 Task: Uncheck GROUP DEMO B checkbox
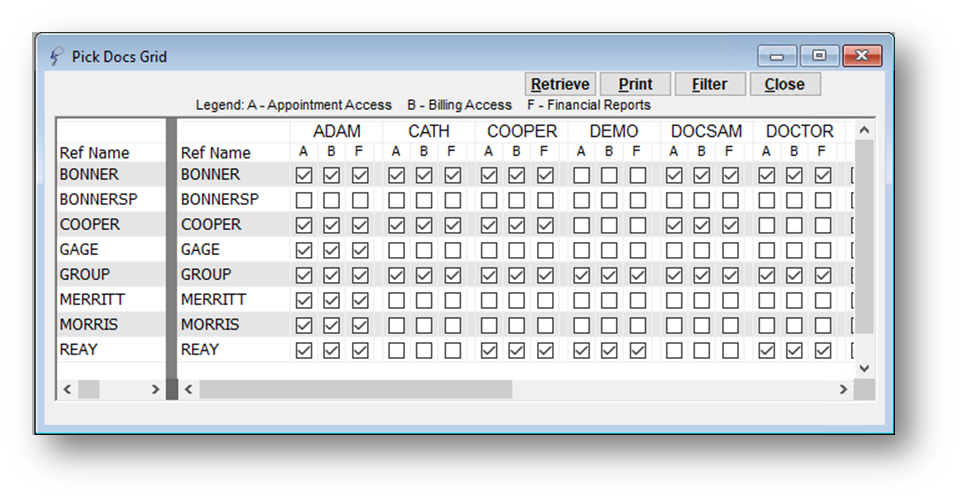609,275
